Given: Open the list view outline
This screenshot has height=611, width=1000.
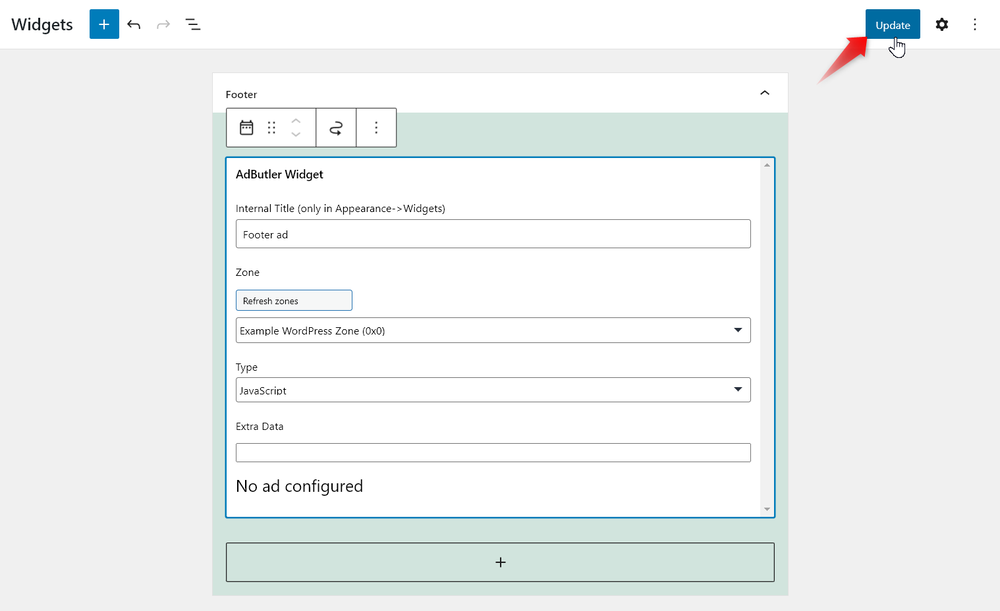Looking at the screenshot, I should click(x=193, y=24).
